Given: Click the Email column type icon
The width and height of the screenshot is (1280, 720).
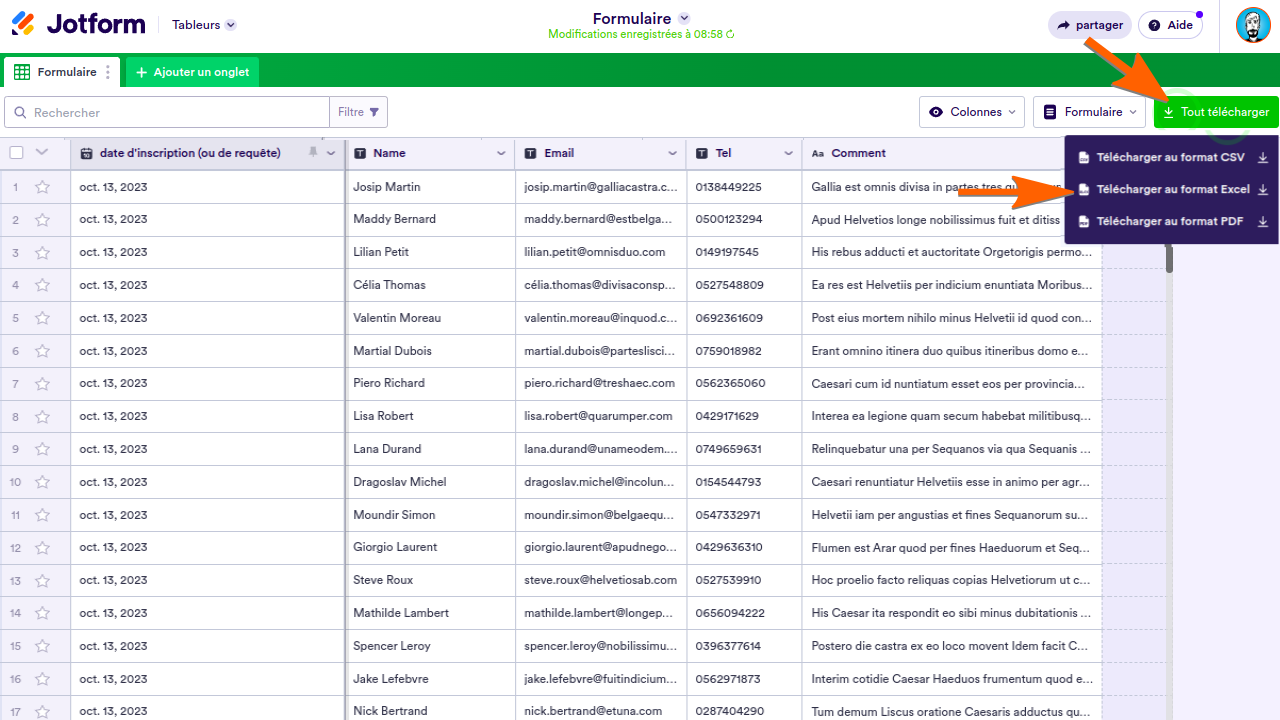Looking at the screenshot, I should click(532, 153).
